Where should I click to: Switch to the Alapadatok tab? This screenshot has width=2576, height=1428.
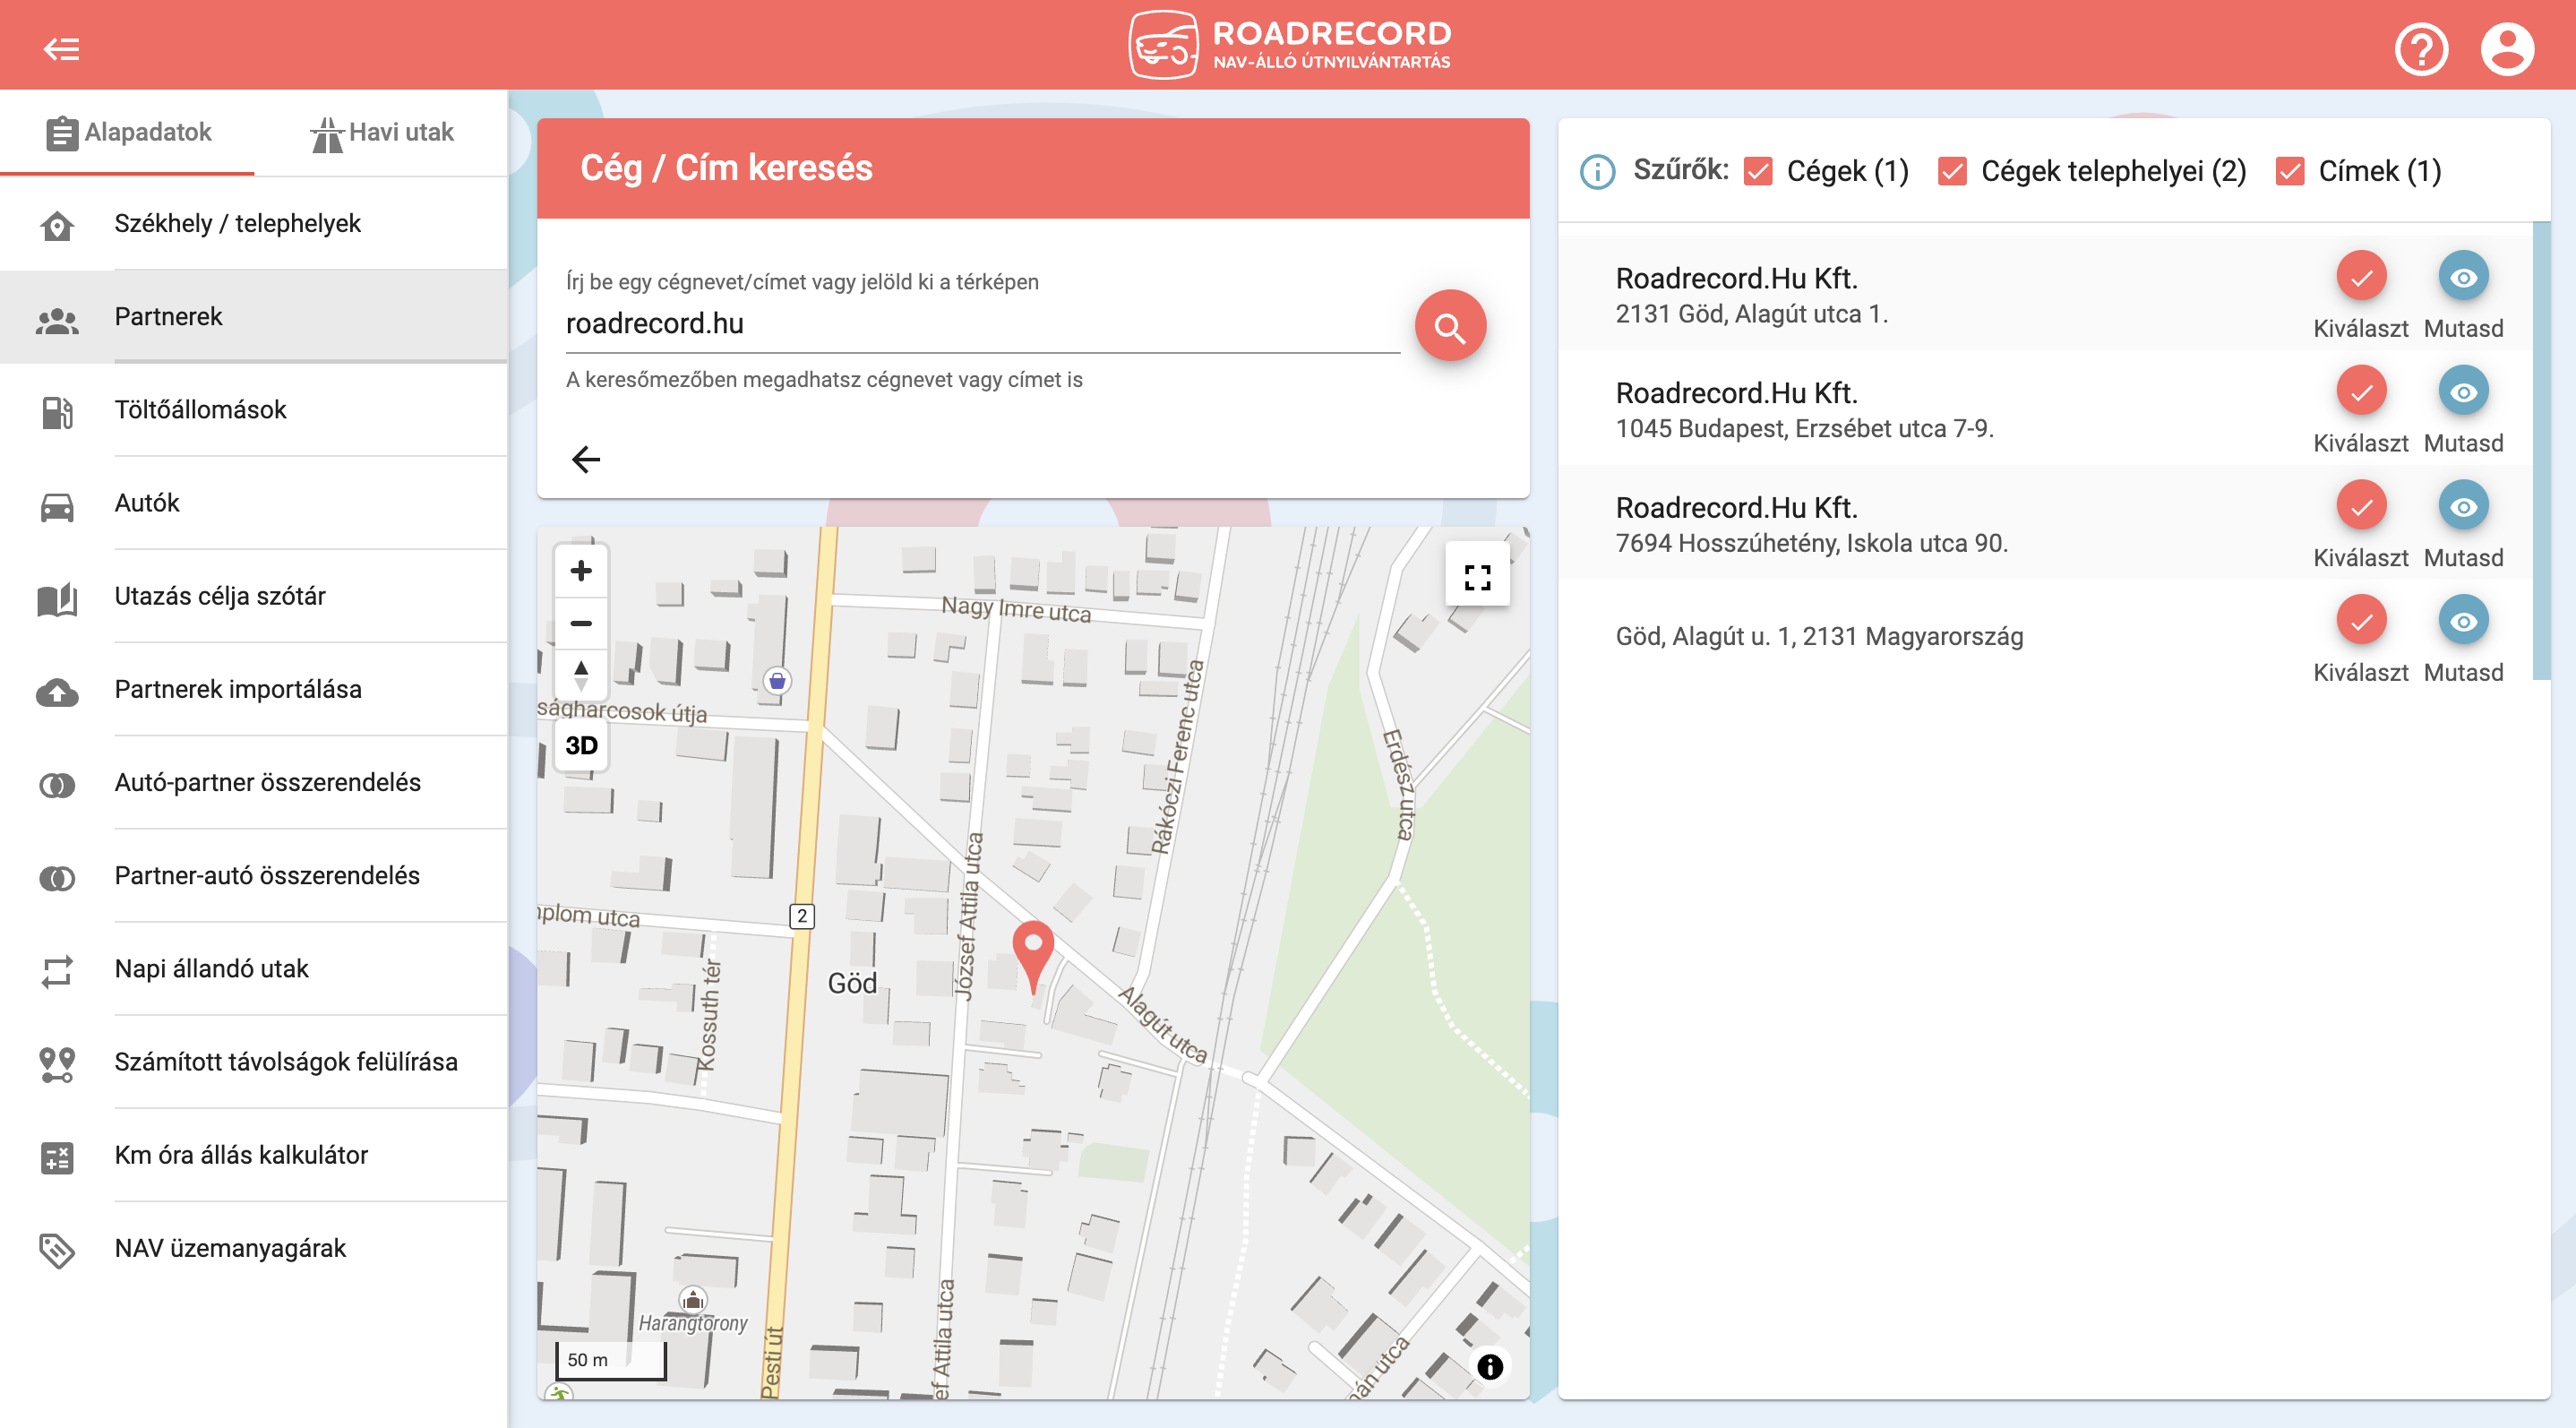tap(128, 132)
